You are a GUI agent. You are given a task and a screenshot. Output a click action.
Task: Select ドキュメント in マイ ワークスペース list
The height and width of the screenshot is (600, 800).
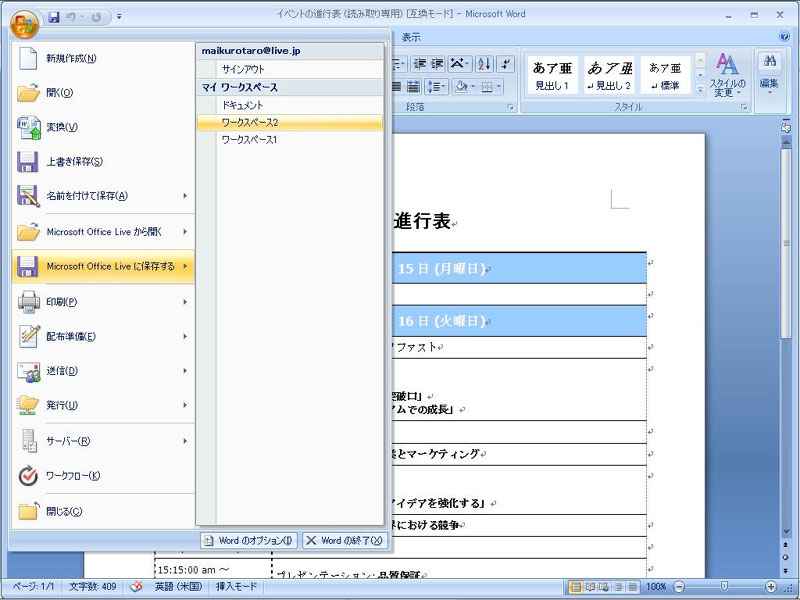(290, 106)
